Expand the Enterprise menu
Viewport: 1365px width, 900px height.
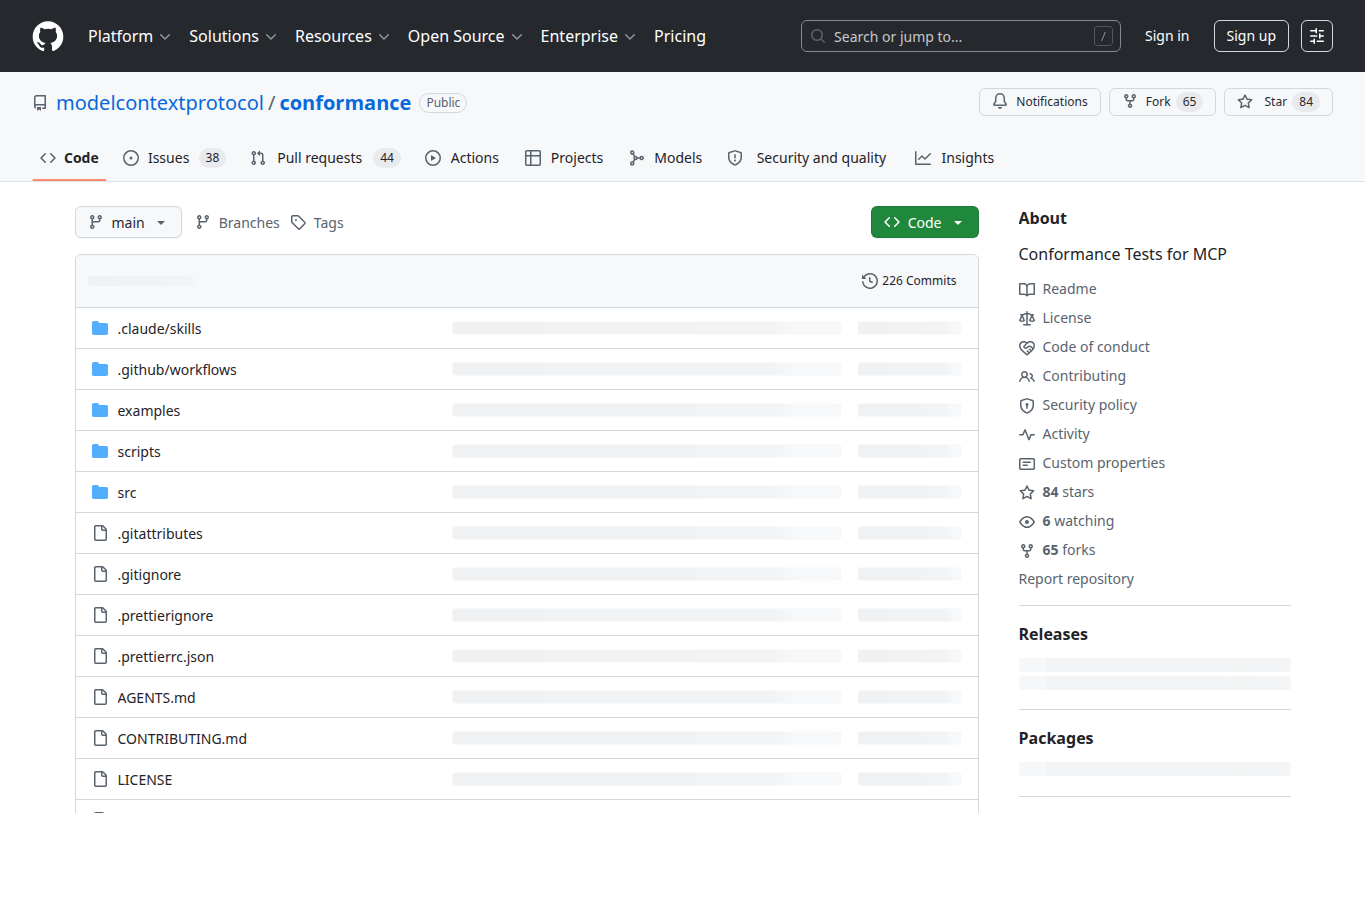588,36
